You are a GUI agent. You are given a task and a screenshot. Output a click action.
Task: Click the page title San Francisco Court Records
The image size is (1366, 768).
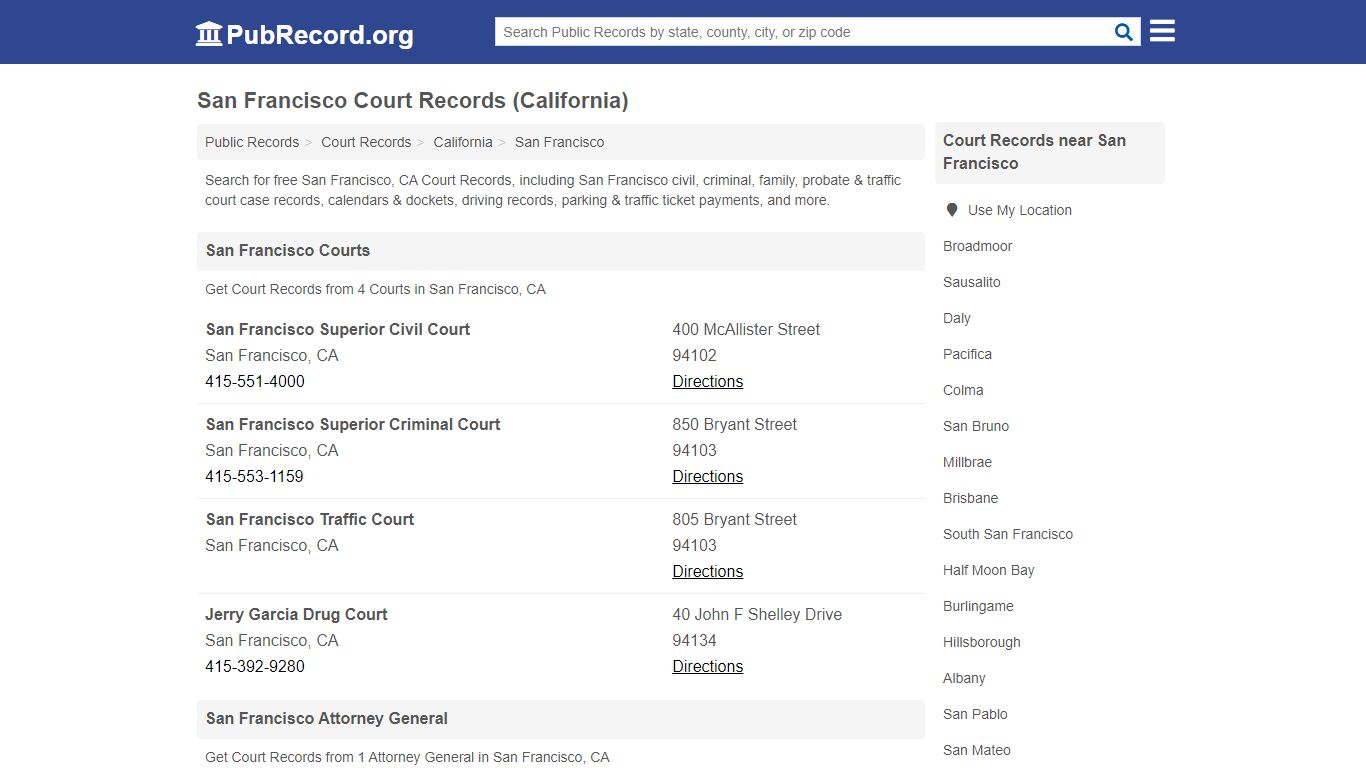(413, 101)
